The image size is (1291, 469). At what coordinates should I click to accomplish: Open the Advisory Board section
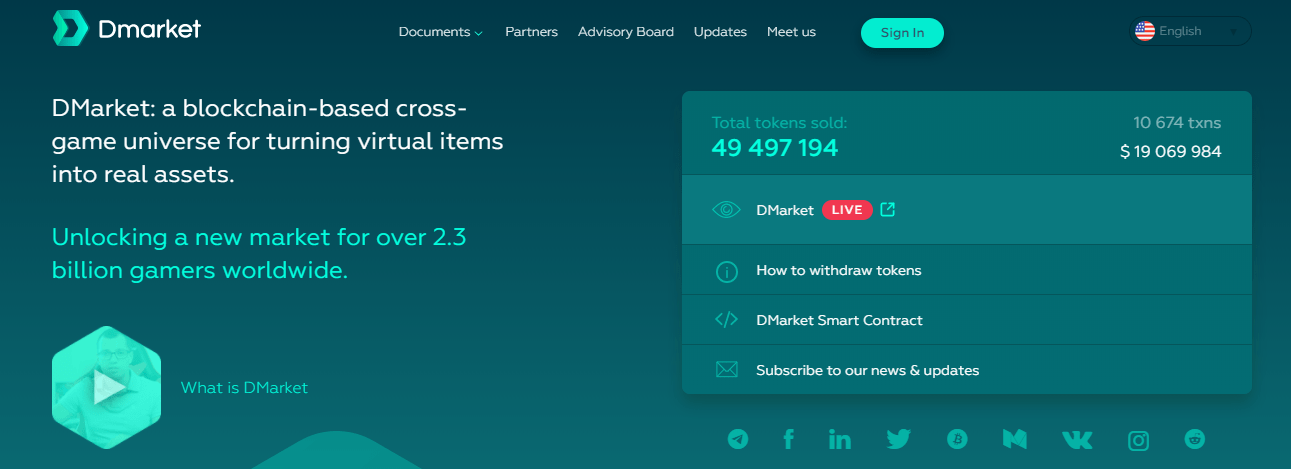coord(626,32)
